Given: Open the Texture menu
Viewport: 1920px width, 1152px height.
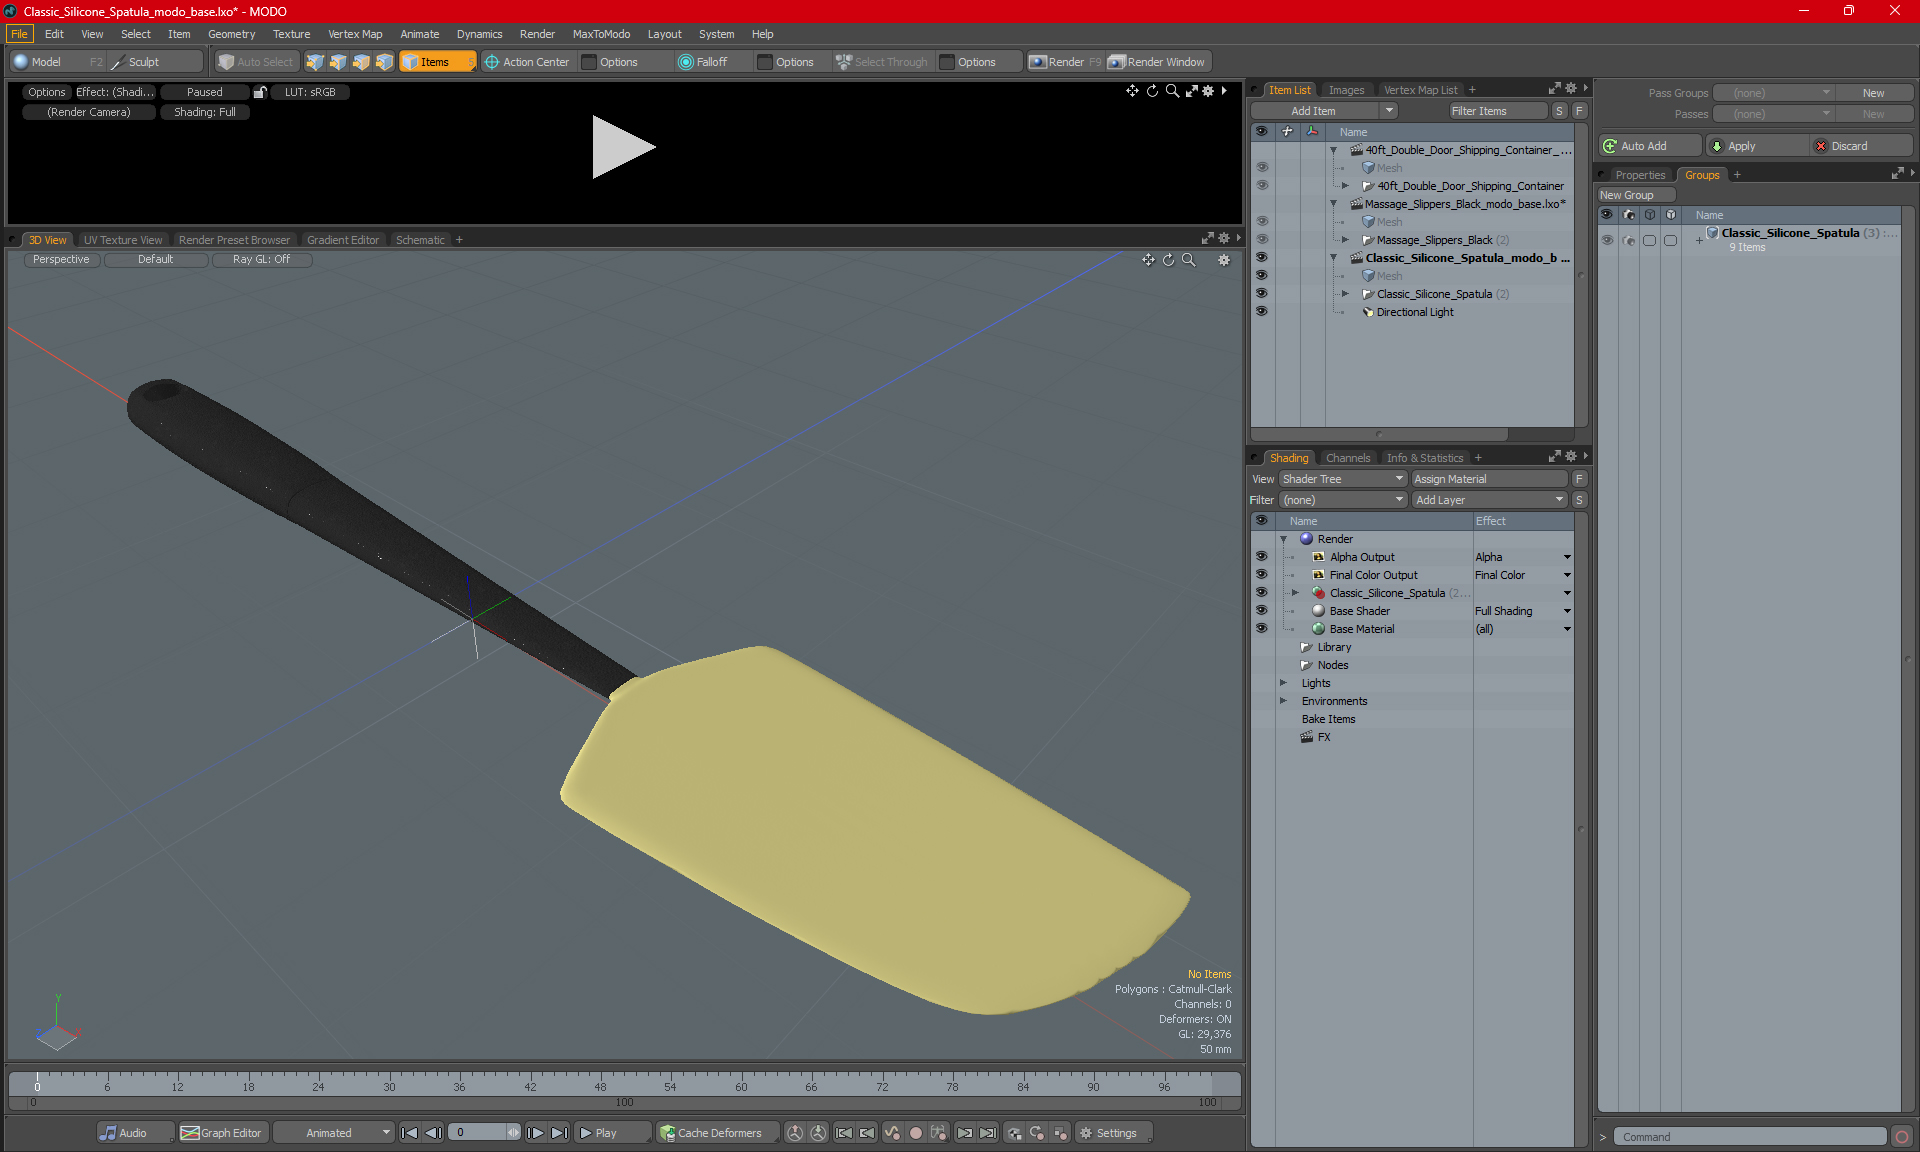Looking at the screenshot, I should (291, 34).
